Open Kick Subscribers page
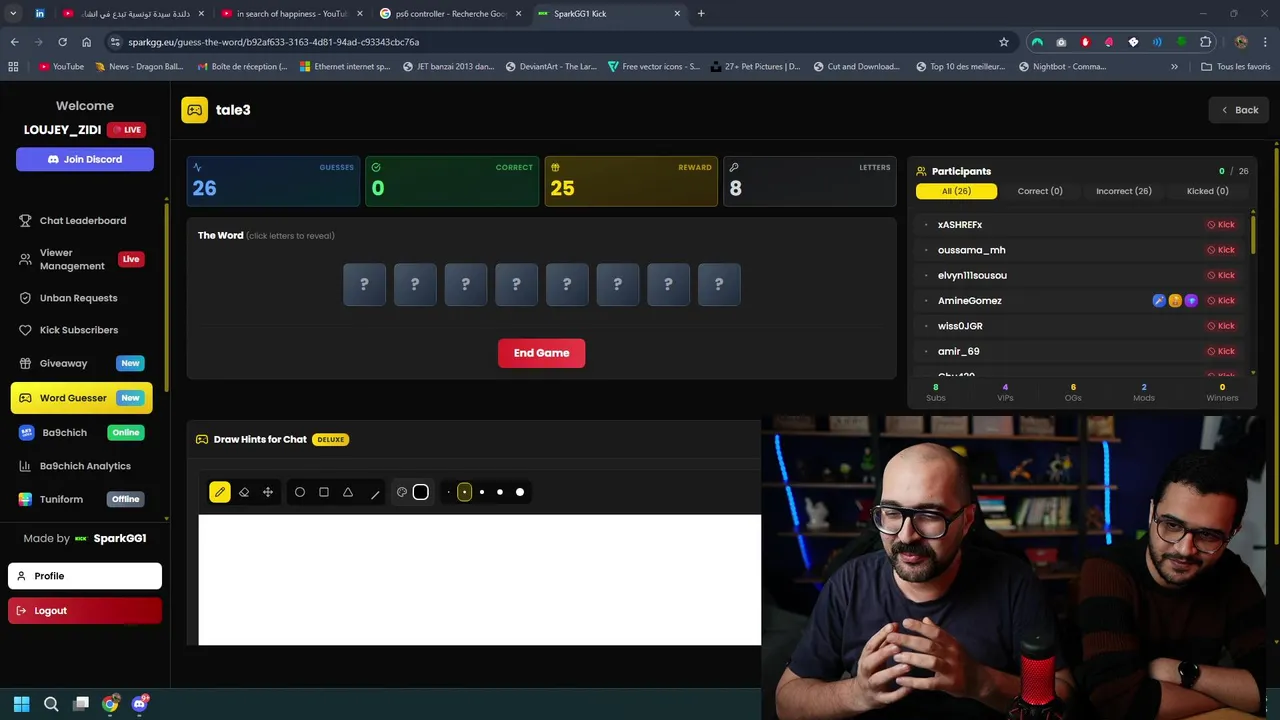Screen dimensions: 1280x720 coord(84,330)
